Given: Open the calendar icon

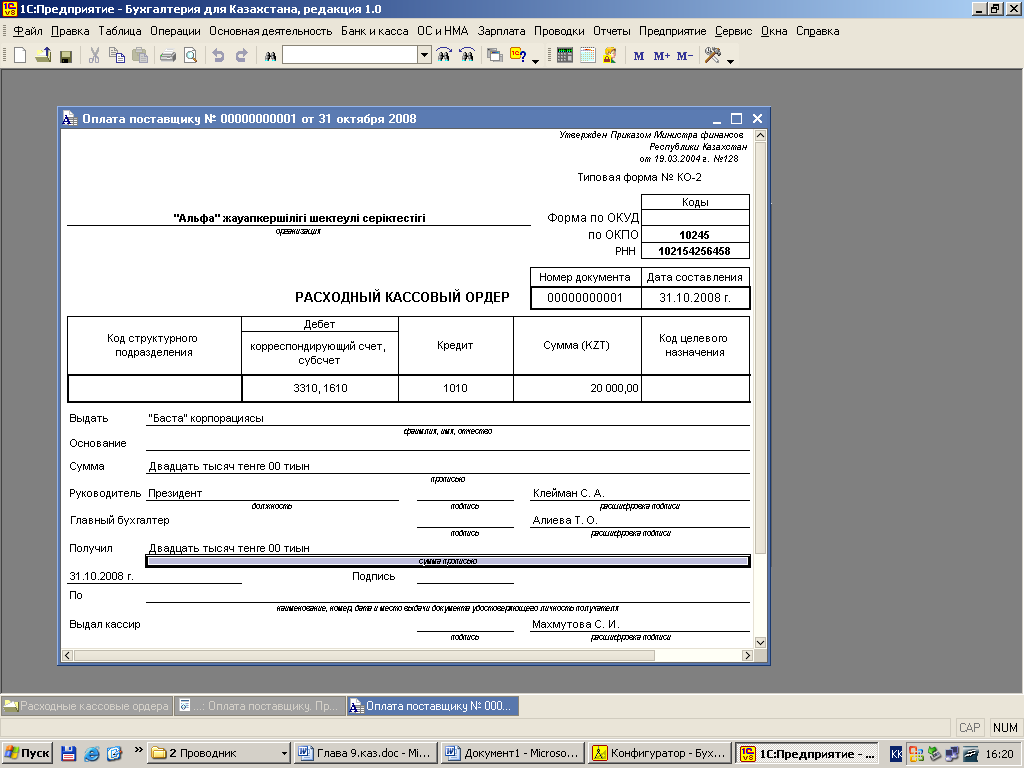Looking at the screenshot, I should [x=588, y=56].
